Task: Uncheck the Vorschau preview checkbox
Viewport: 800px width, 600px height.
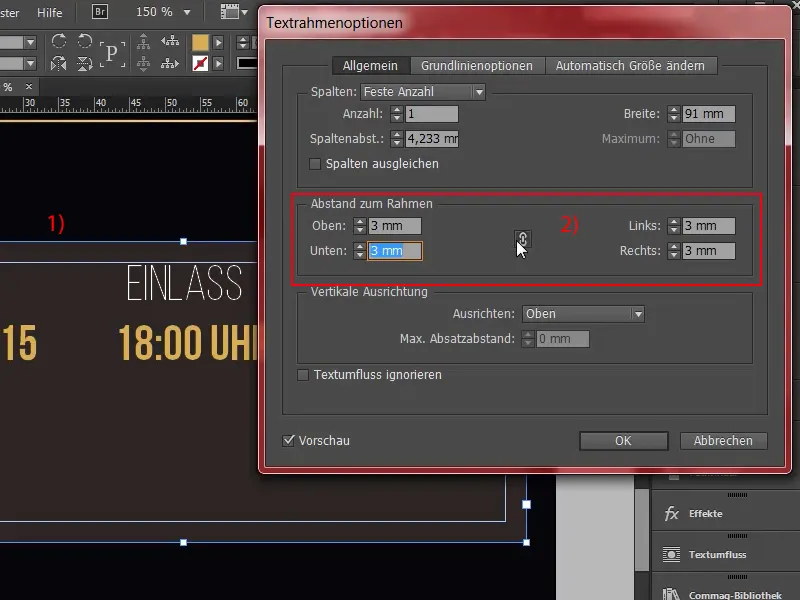Action: [289, 440]
